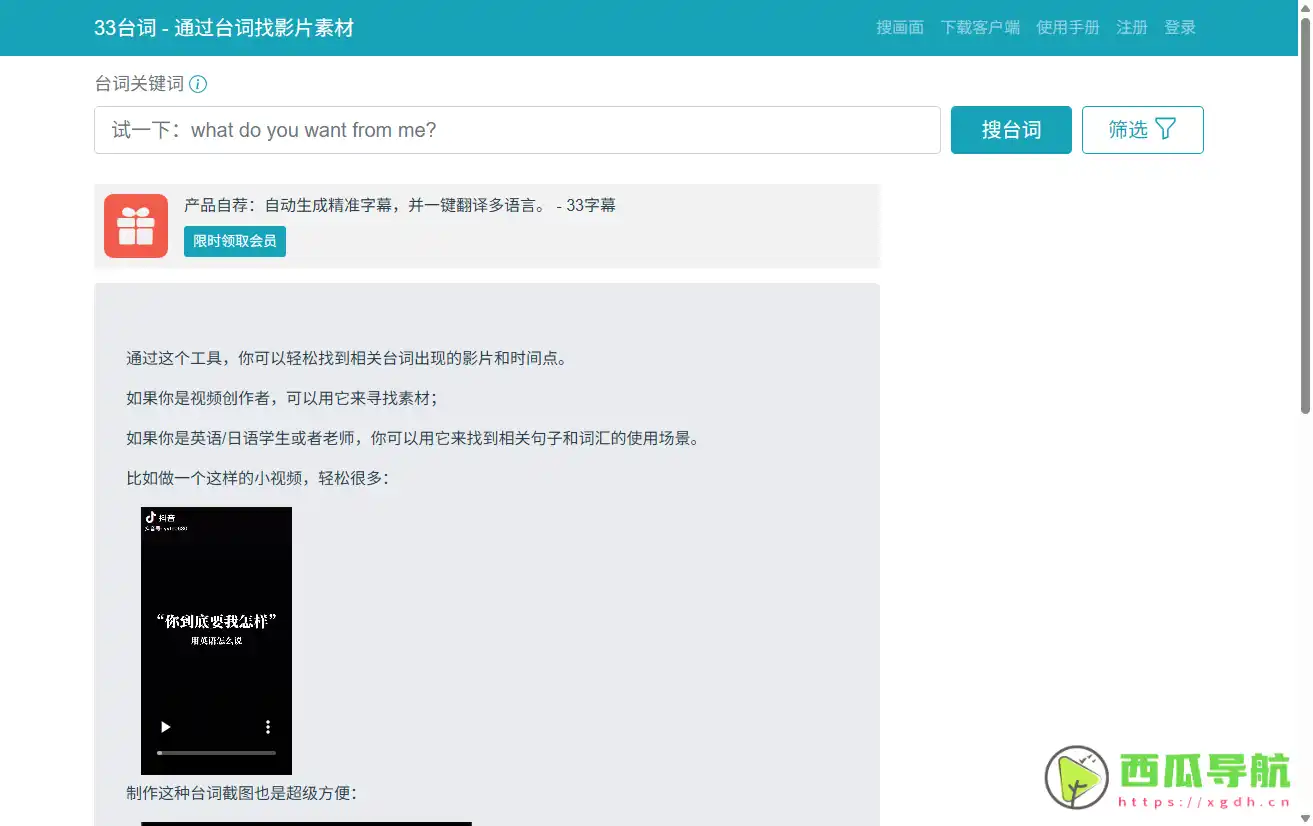Click the 登录 login link
The height and width of the screenshot is (826, 1313).
coord(1179,27)
